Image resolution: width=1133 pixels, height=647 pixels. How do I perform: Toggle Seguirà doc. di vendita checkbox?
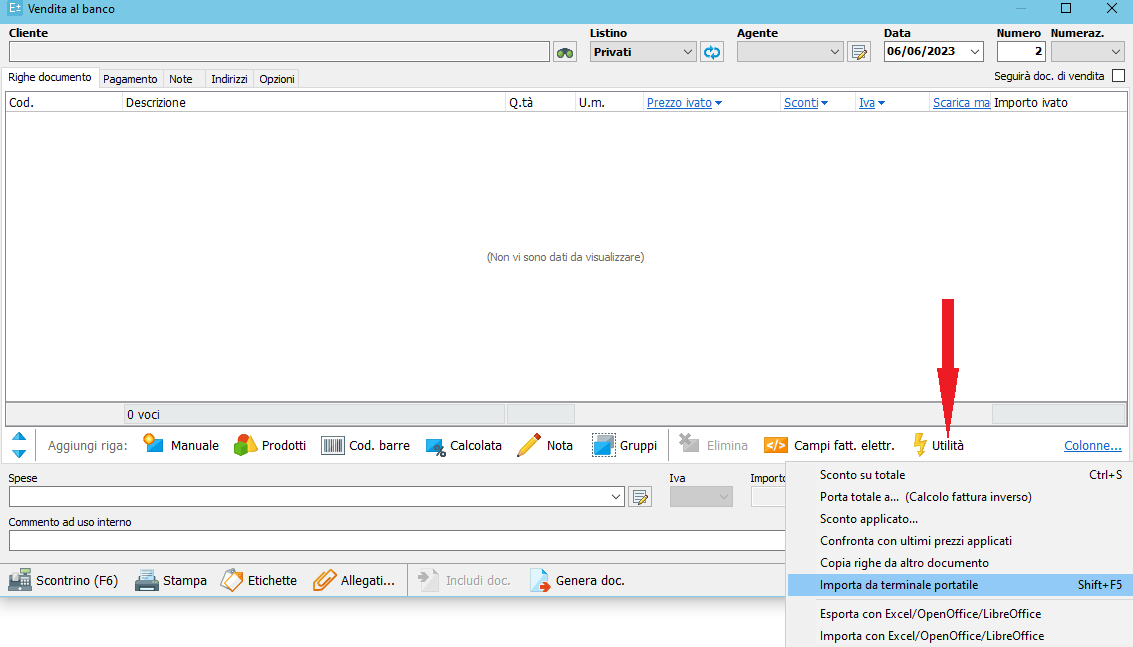pos(1119,76)
